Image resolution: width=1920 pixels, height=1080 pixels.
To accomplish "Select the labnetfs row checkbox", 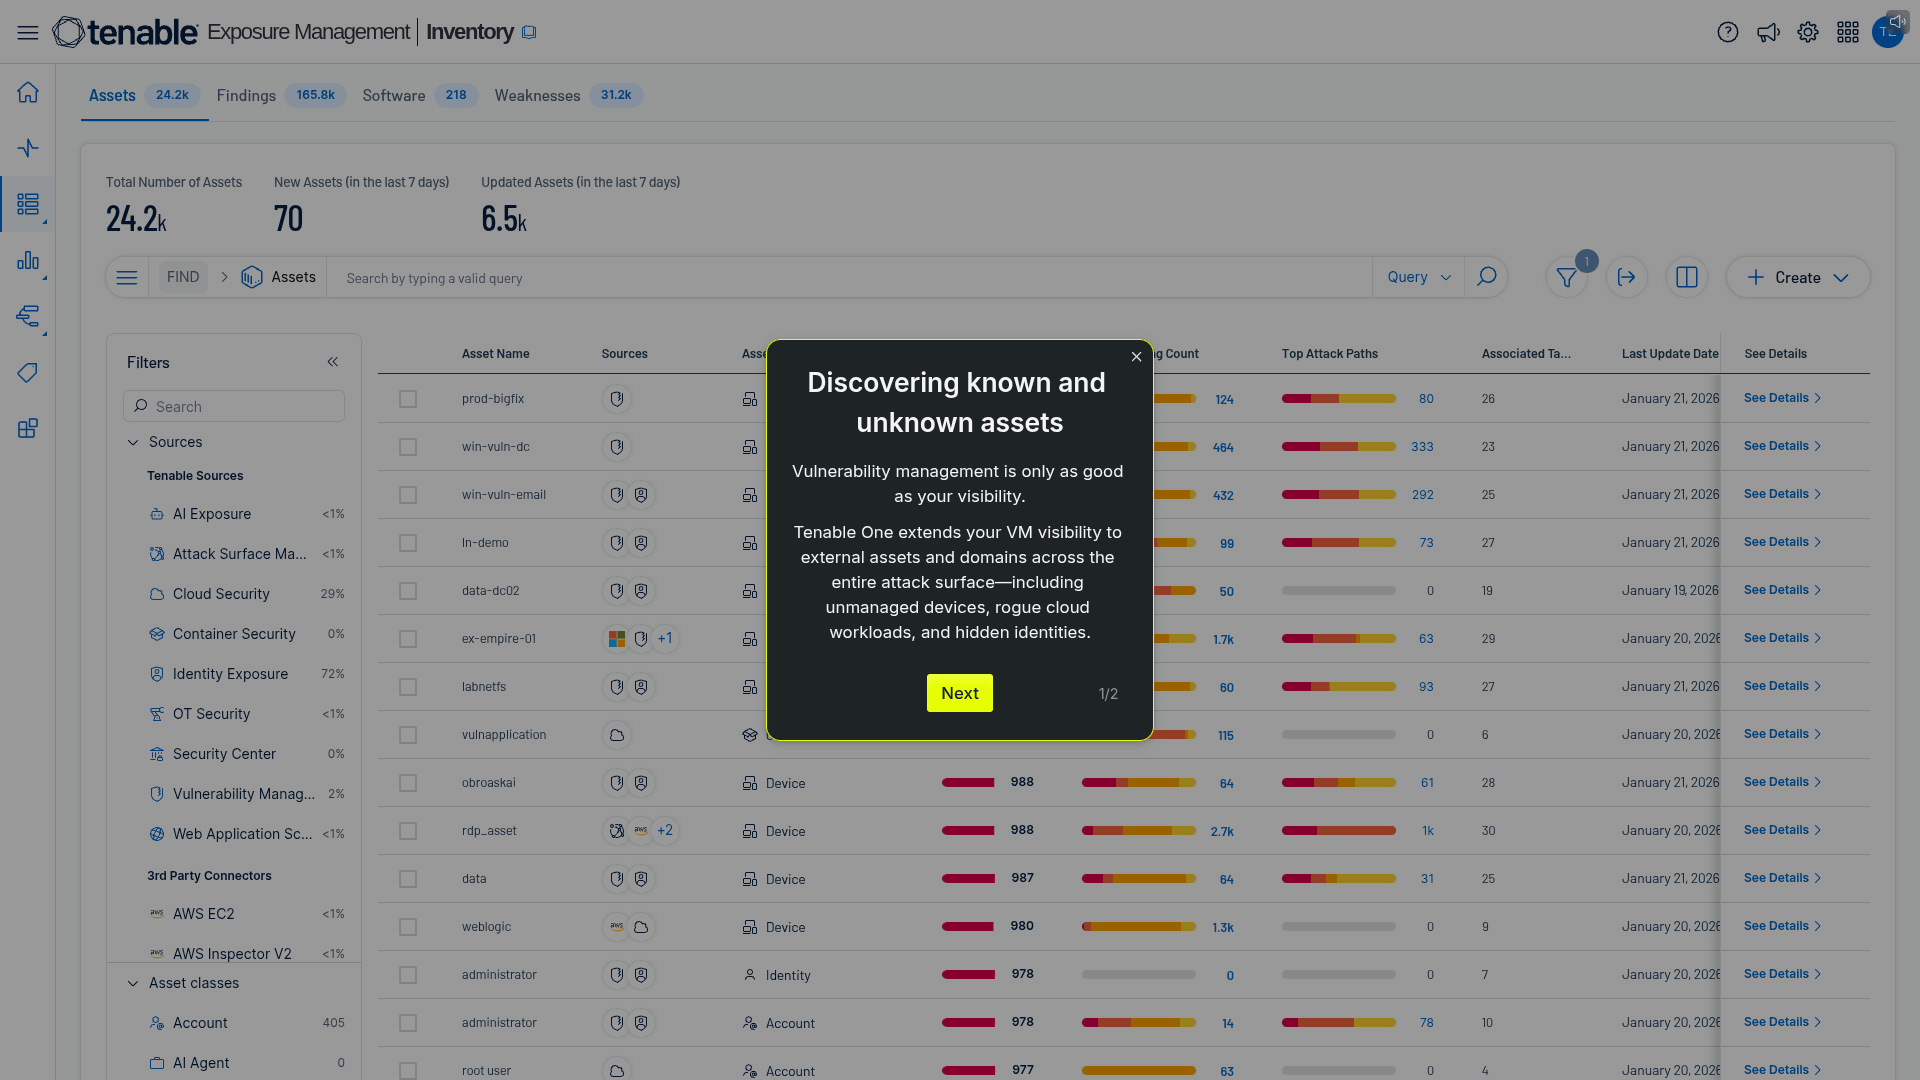I will click(408, 687).
